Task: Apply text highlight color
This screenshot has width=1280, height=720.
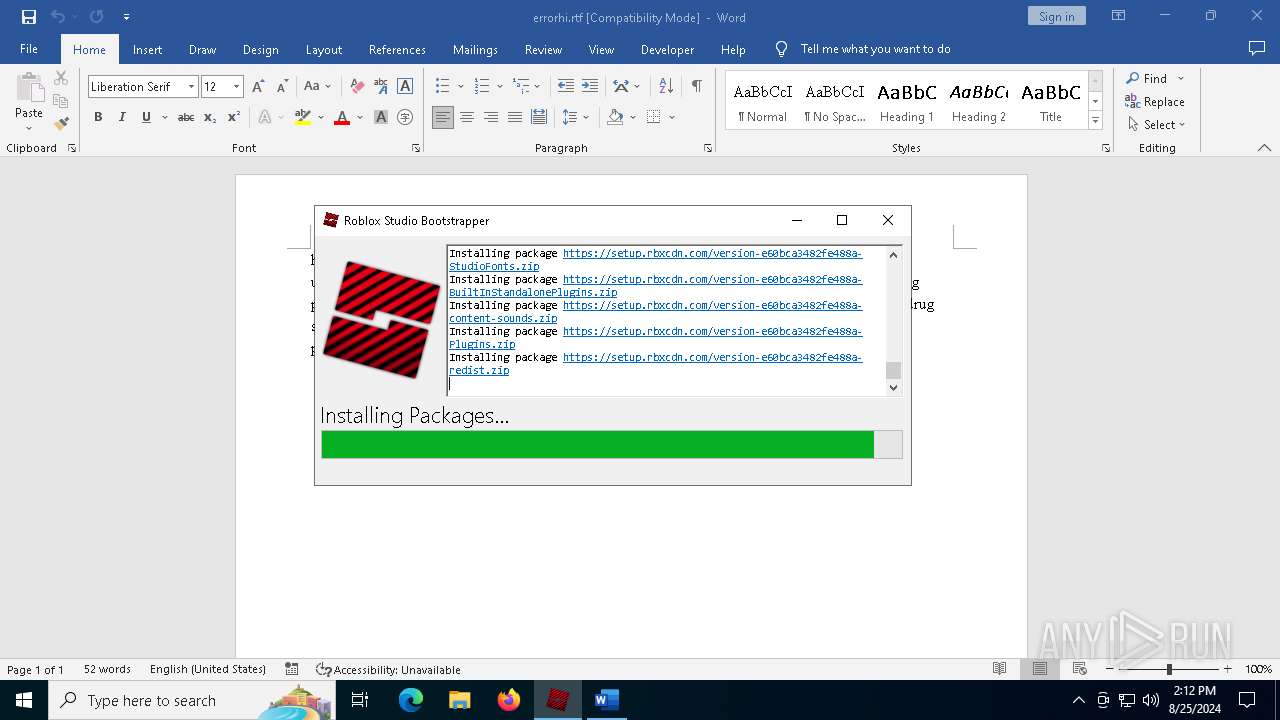Action: point(303,117)
